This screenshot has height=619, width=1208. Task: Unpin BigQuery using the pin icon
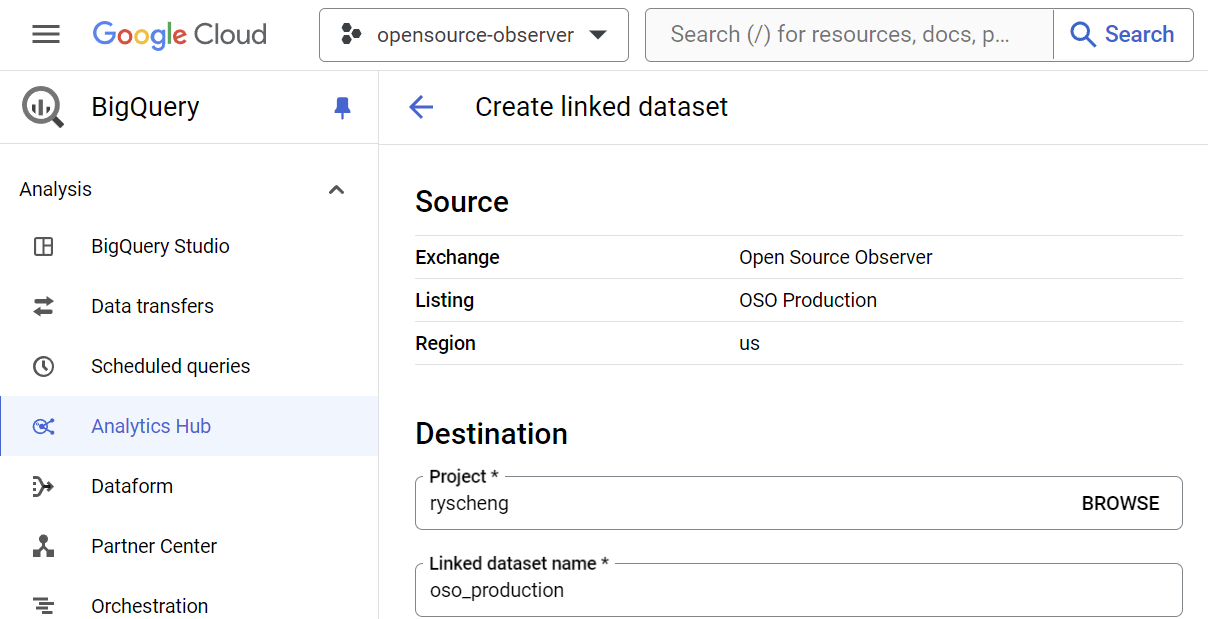point(342,107)
